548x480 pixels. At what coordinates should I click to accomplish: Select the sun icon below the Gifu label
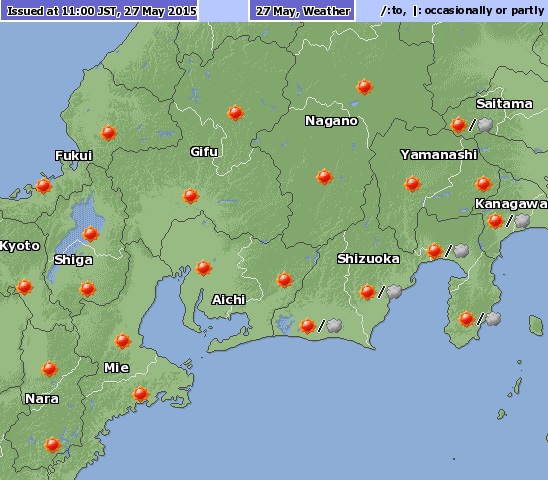tap(190, 196)
